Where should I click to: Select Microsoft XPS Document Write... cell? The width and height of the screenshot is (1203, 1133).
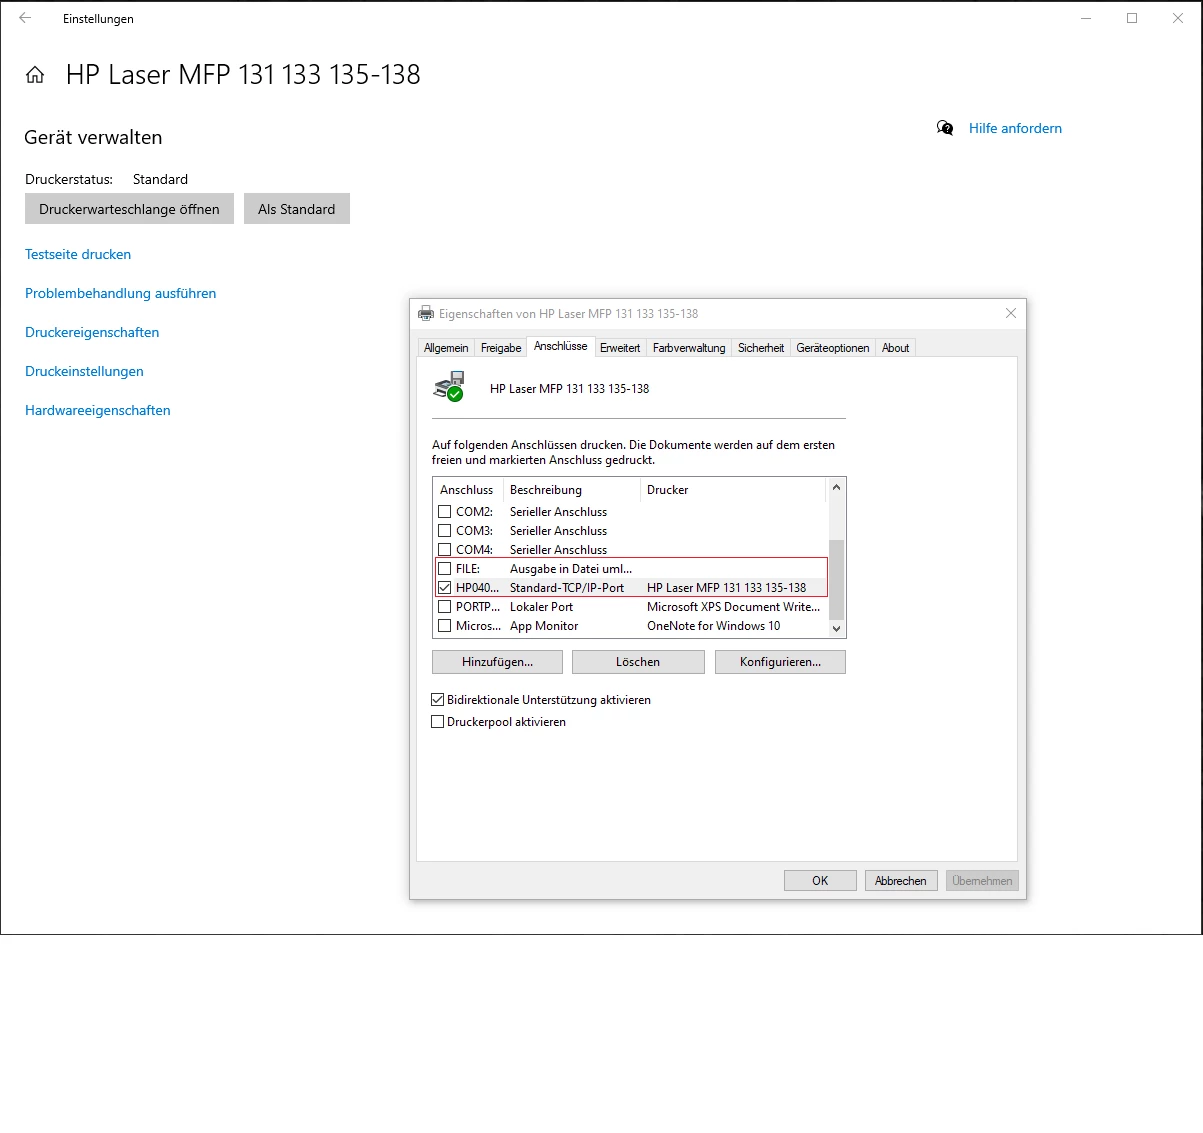click(x=733, y=607)
